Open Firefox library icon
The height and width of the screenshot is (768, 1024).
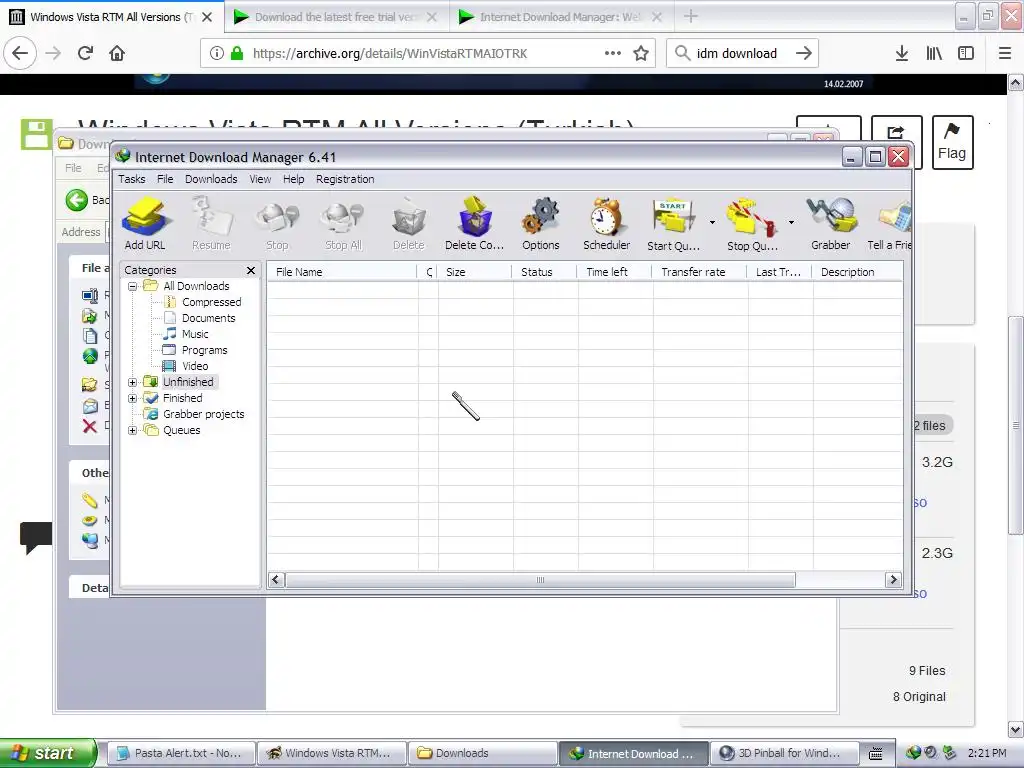(x=934, y=53)
